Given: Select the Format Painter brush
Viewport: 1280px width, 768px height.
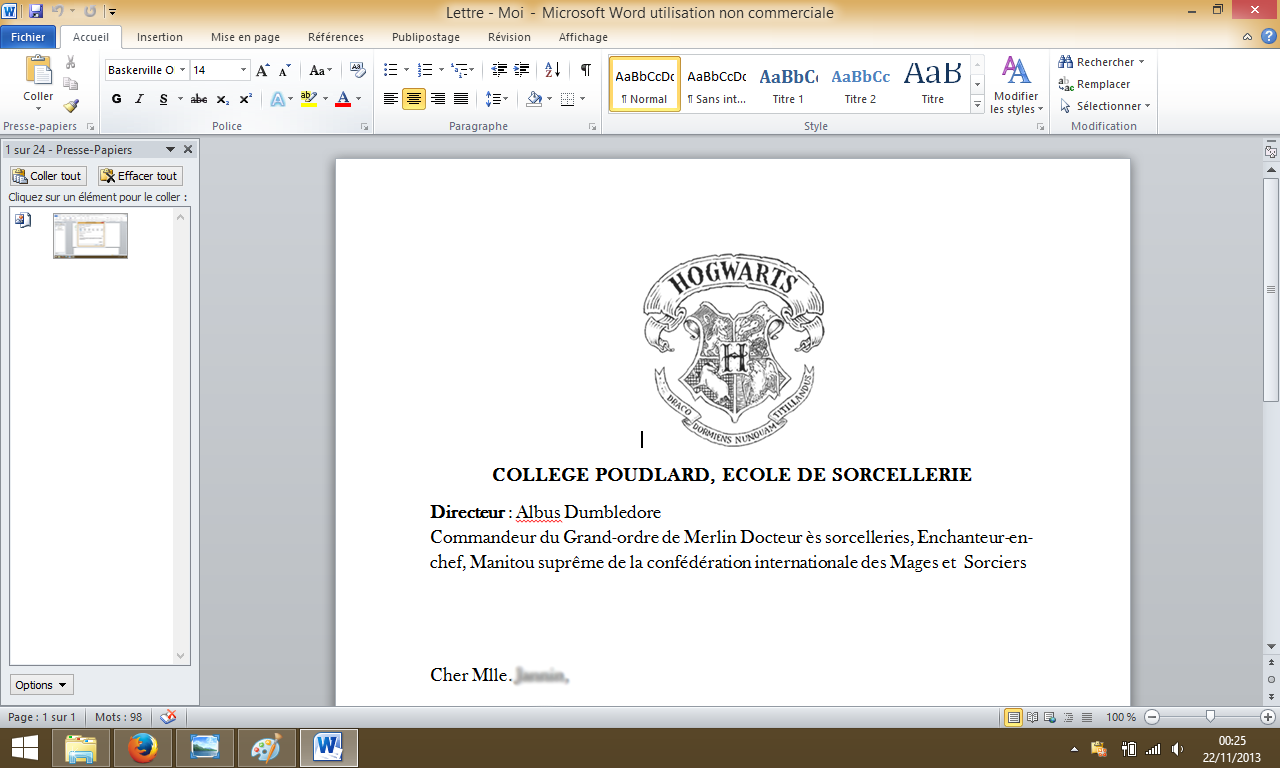Looking at the screenshot, I should pyautogui.click(x=71, y=106).
